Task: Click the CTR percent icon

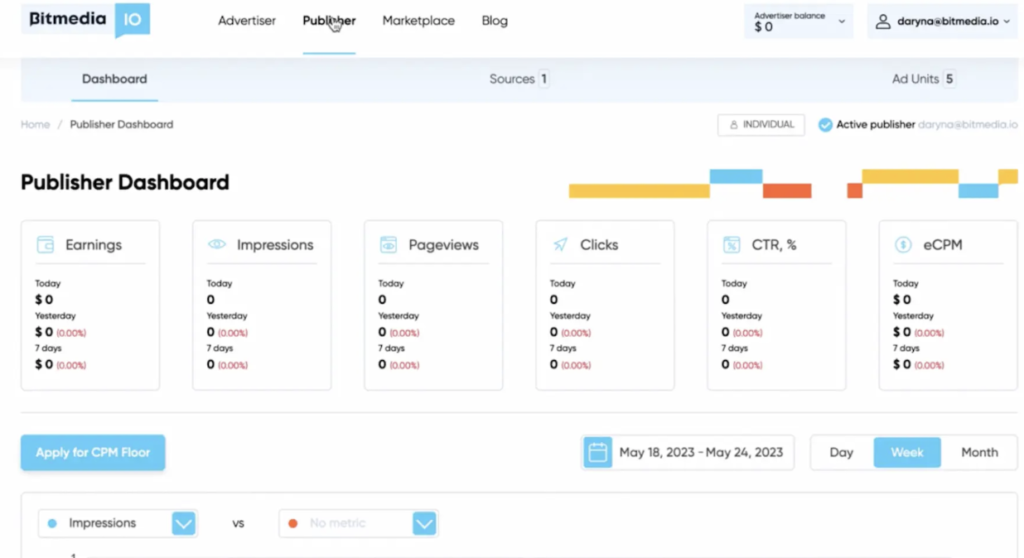Action: [x=732, y=245]
